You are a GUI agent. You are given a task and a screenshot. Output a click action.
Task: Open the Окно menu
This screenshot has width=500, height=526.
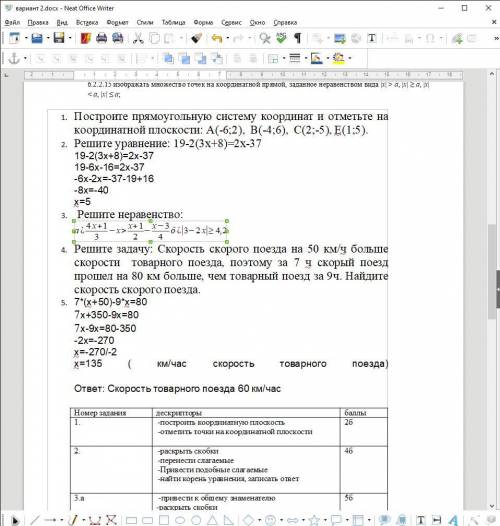(257, 22)
